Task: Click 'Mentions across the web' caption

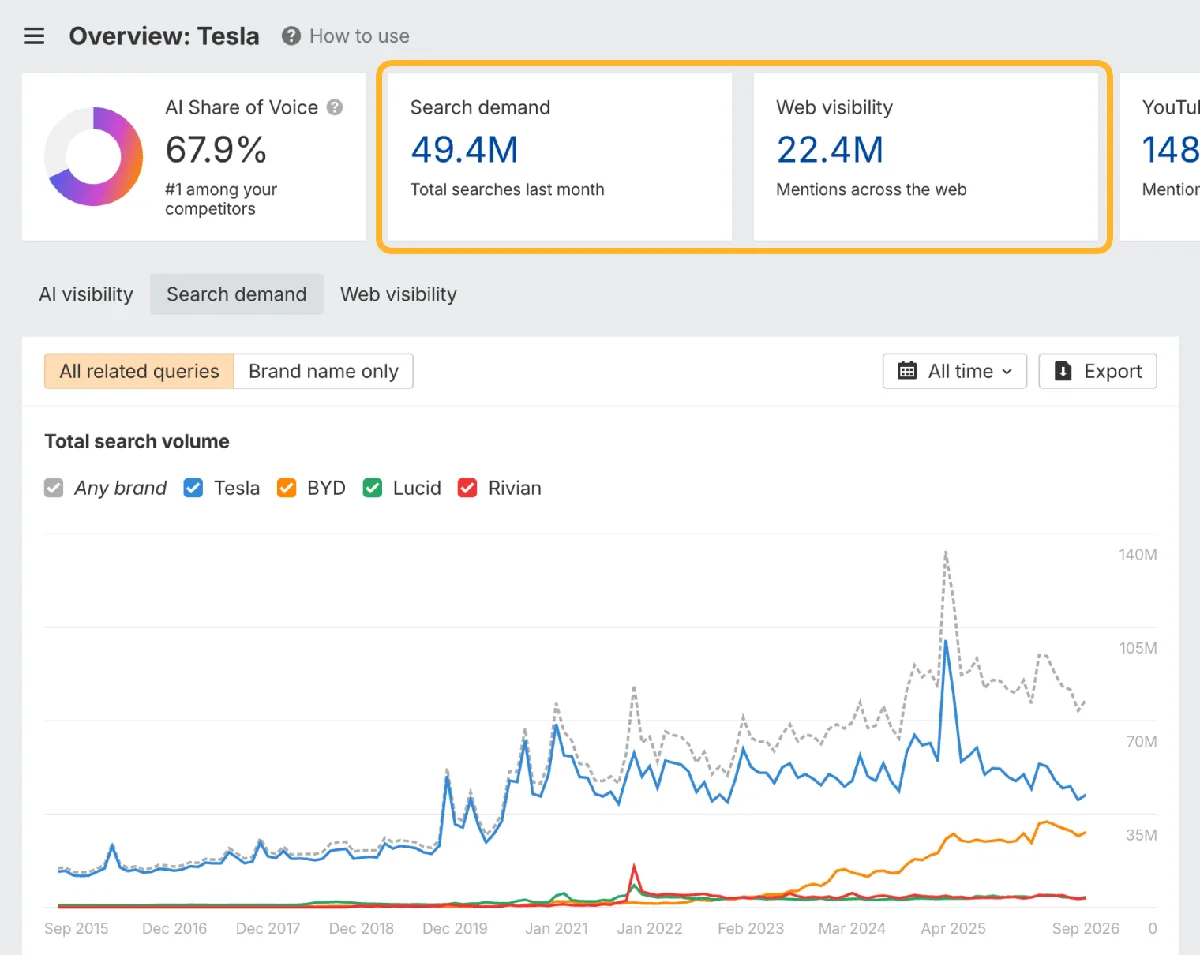Action: pos(871,189)
